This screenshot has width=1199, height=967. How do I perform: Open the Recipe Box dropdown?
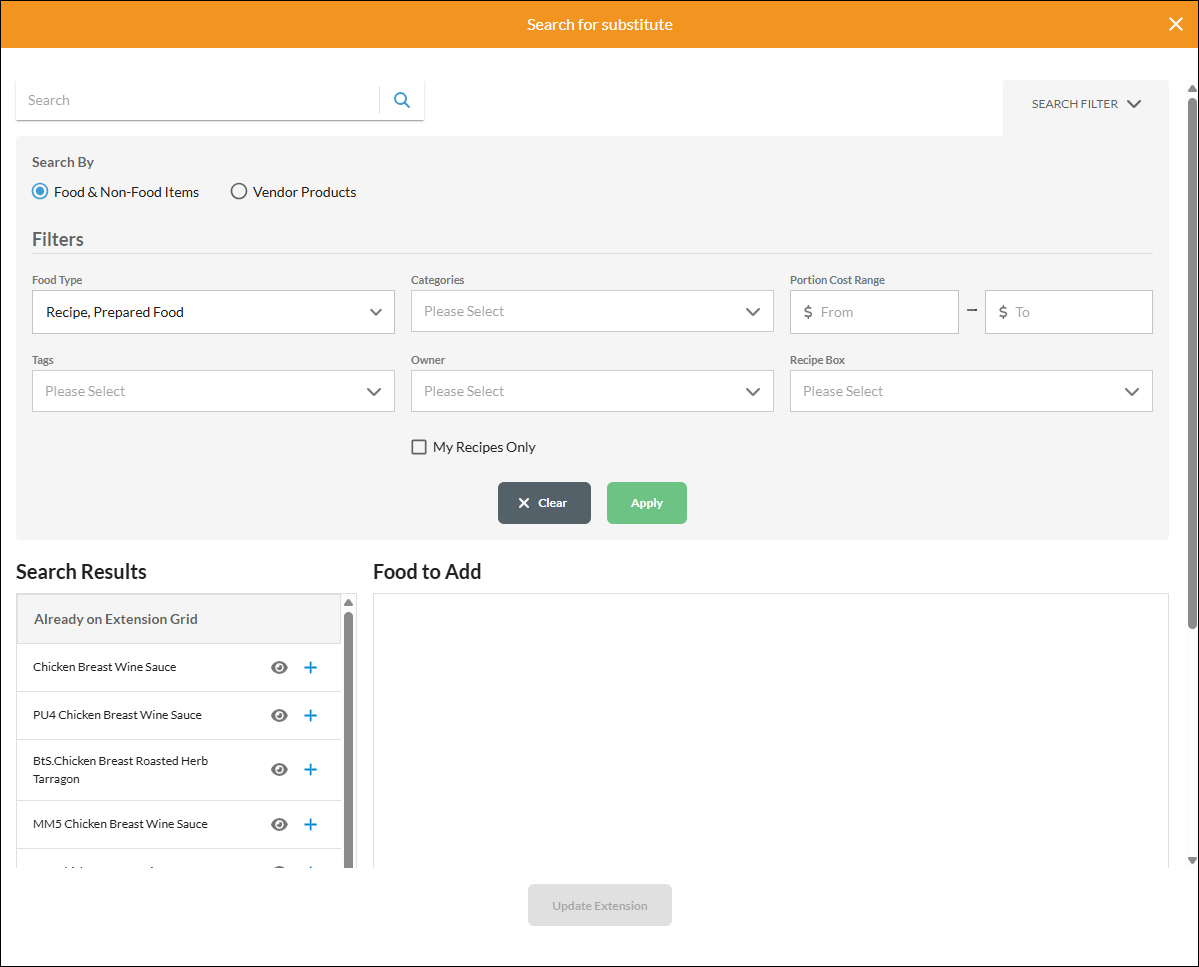click(x=971, y=391)
